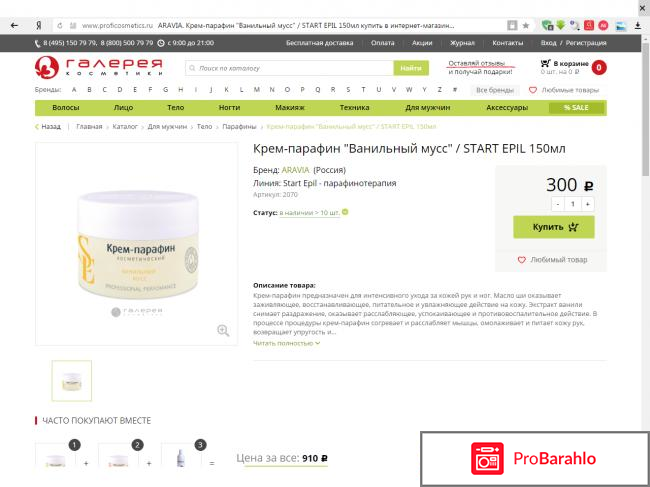Click the green Купить button
The height and width of the screenshot is (487, 650).
[554, 227]
